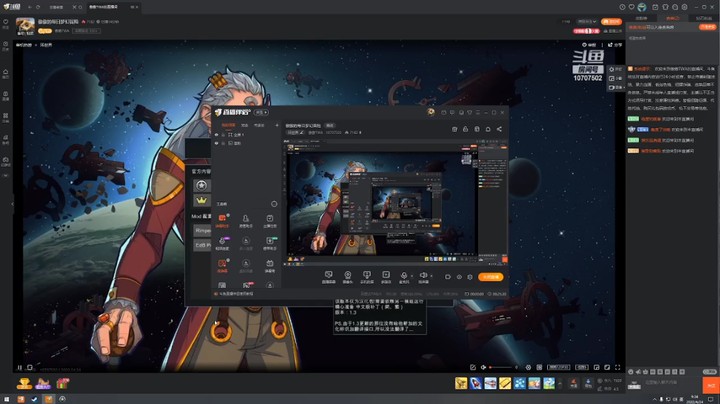720x404 pixels.
Task: Show hidden tray icons chevron on taskbar
Action: point(655,399)
